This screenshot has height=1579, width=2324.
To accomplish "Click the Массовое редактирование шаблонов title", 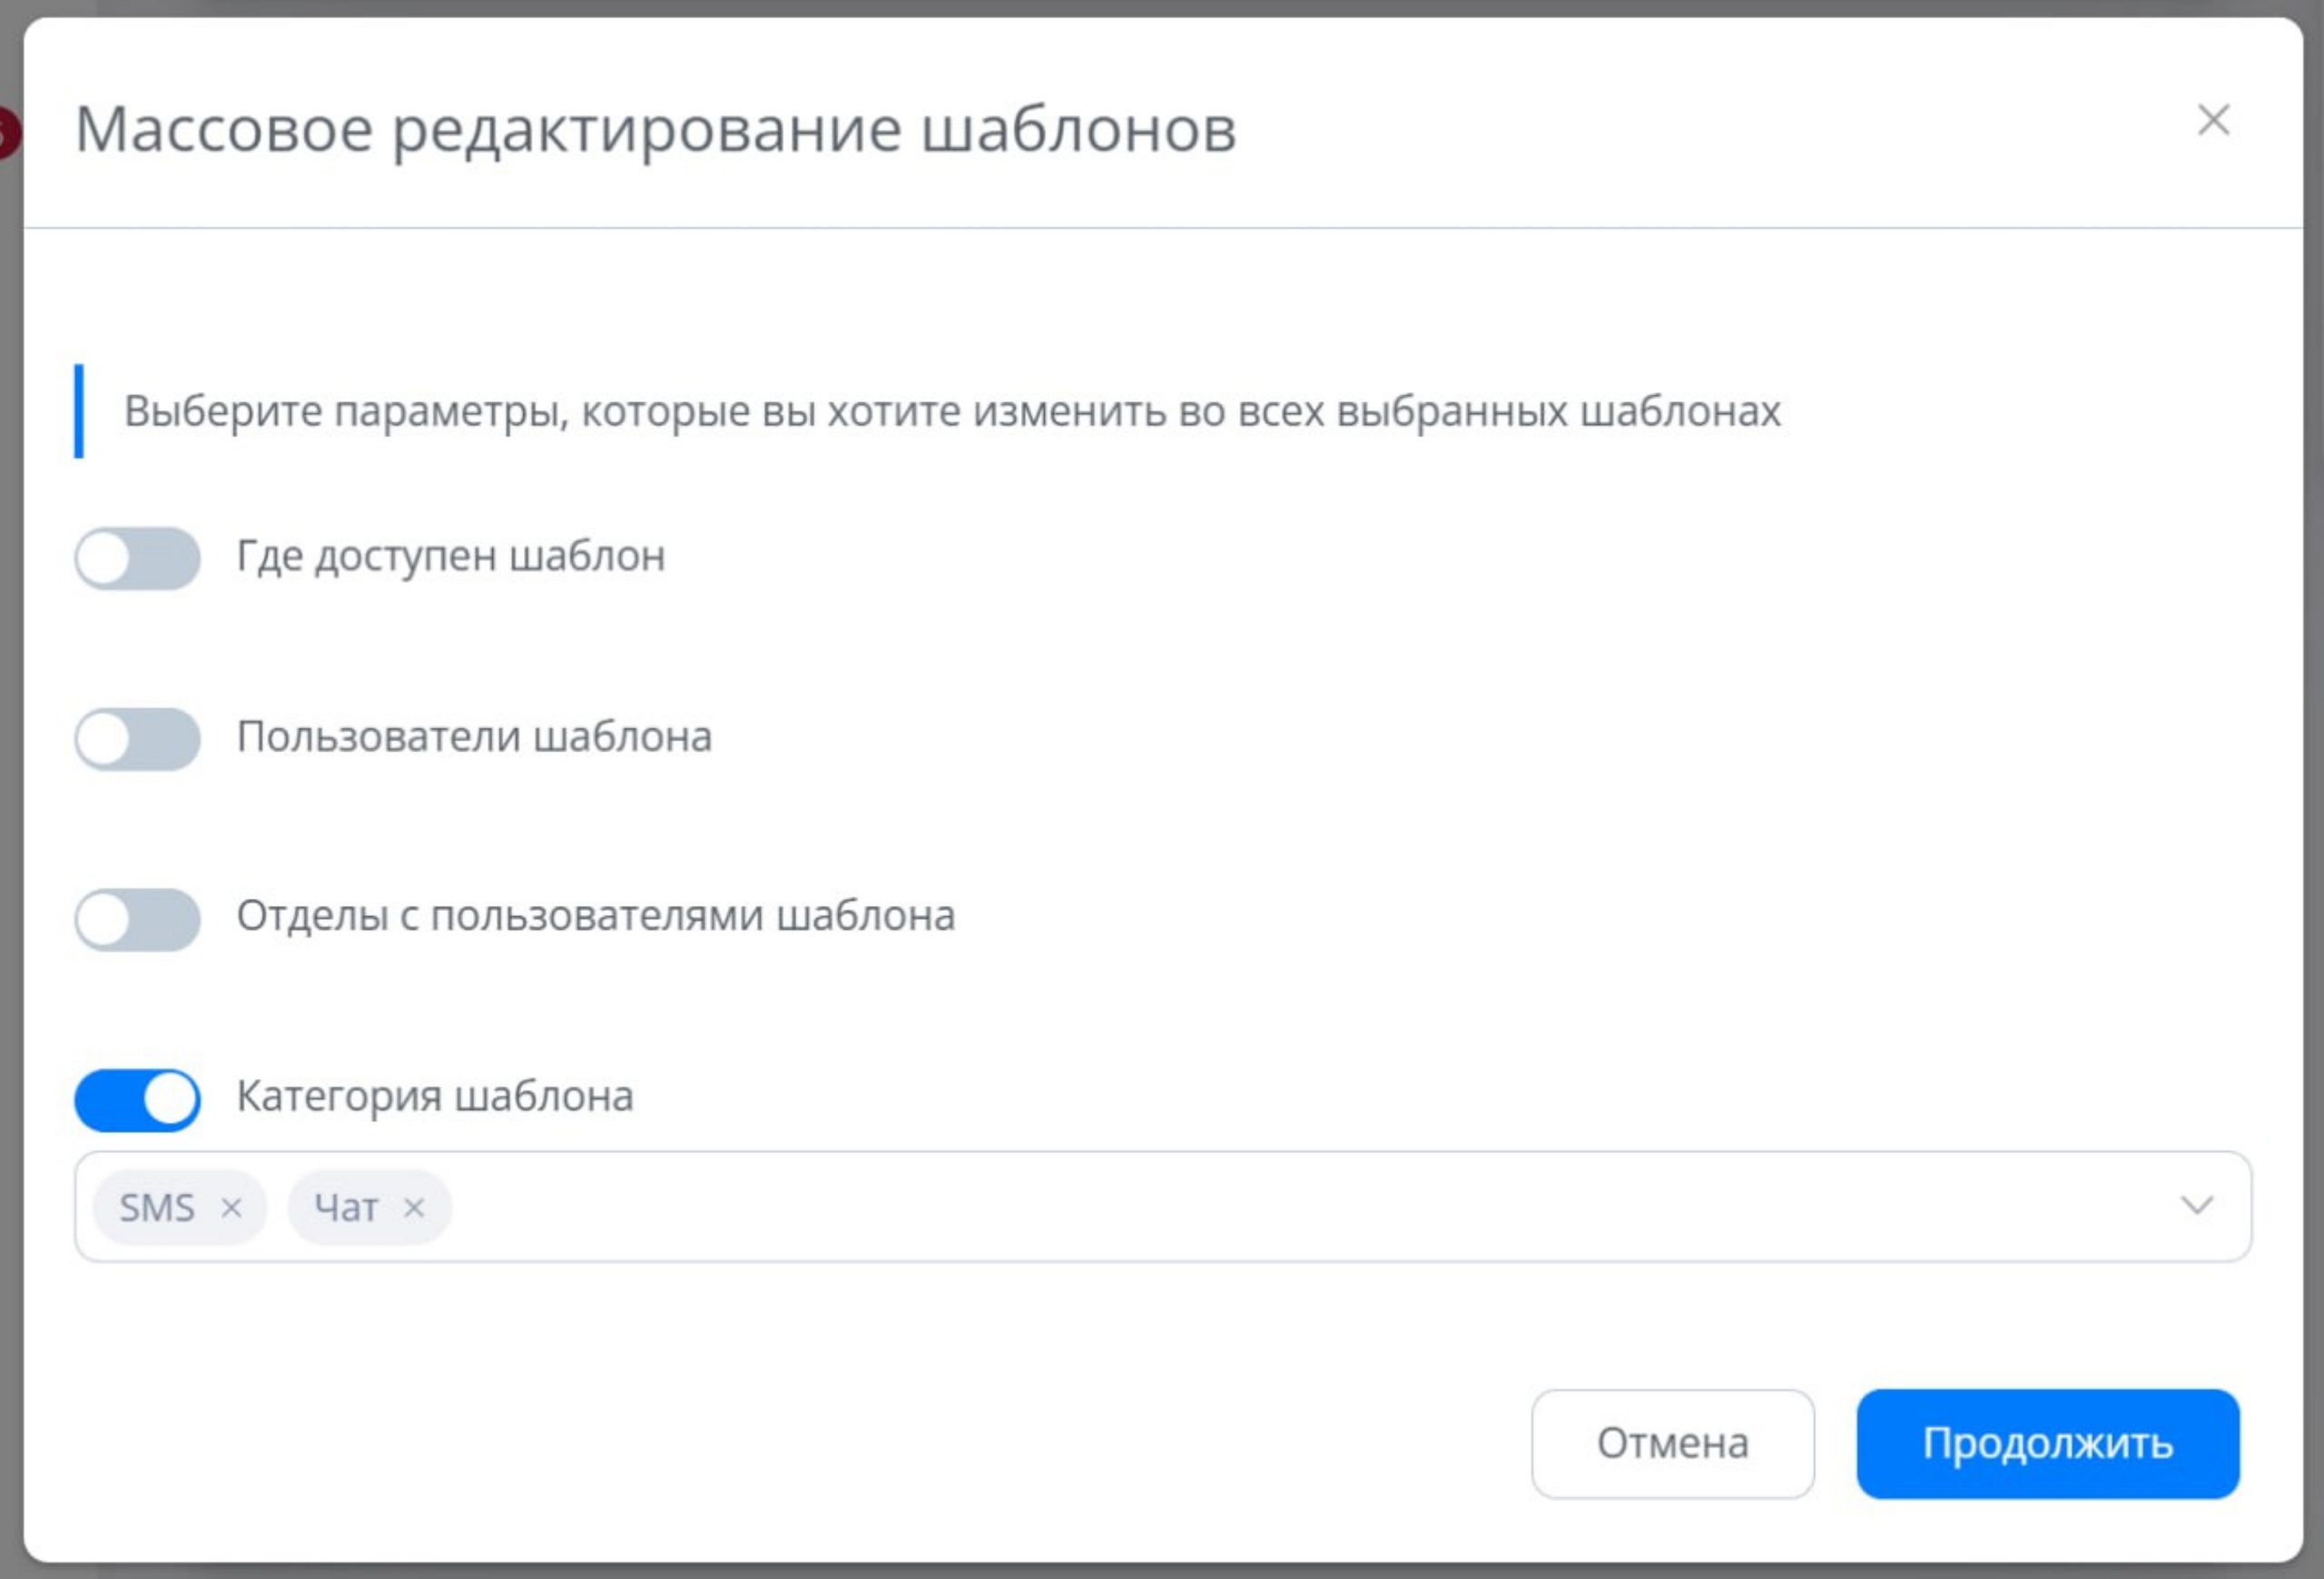I will (x=656, y=130).
